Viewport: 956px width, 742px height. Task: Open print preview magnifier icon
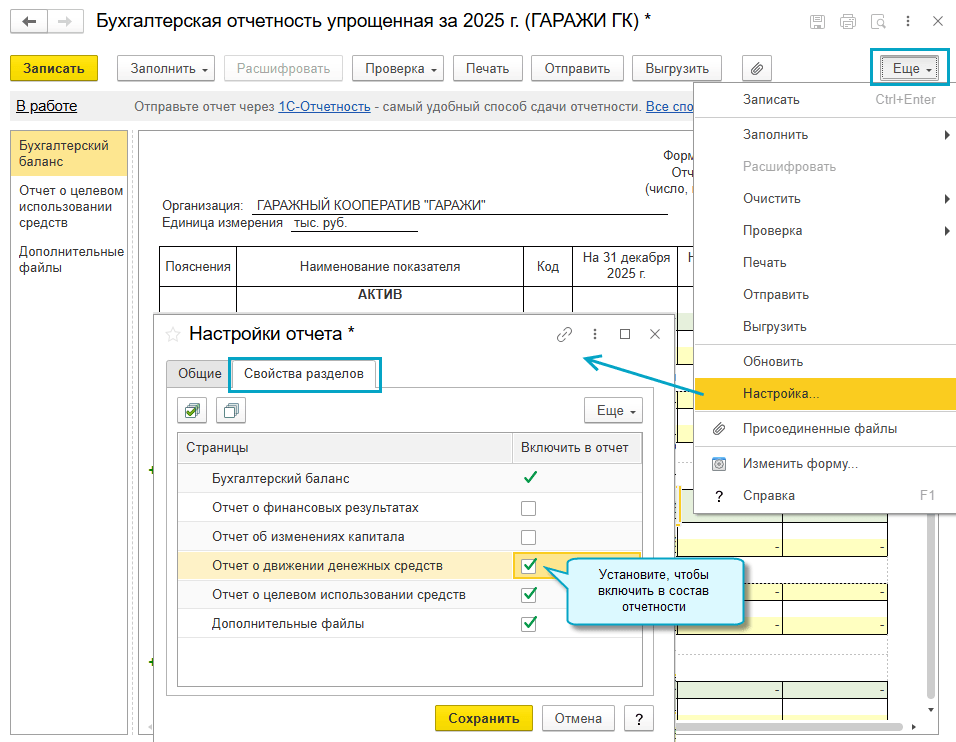878,22
